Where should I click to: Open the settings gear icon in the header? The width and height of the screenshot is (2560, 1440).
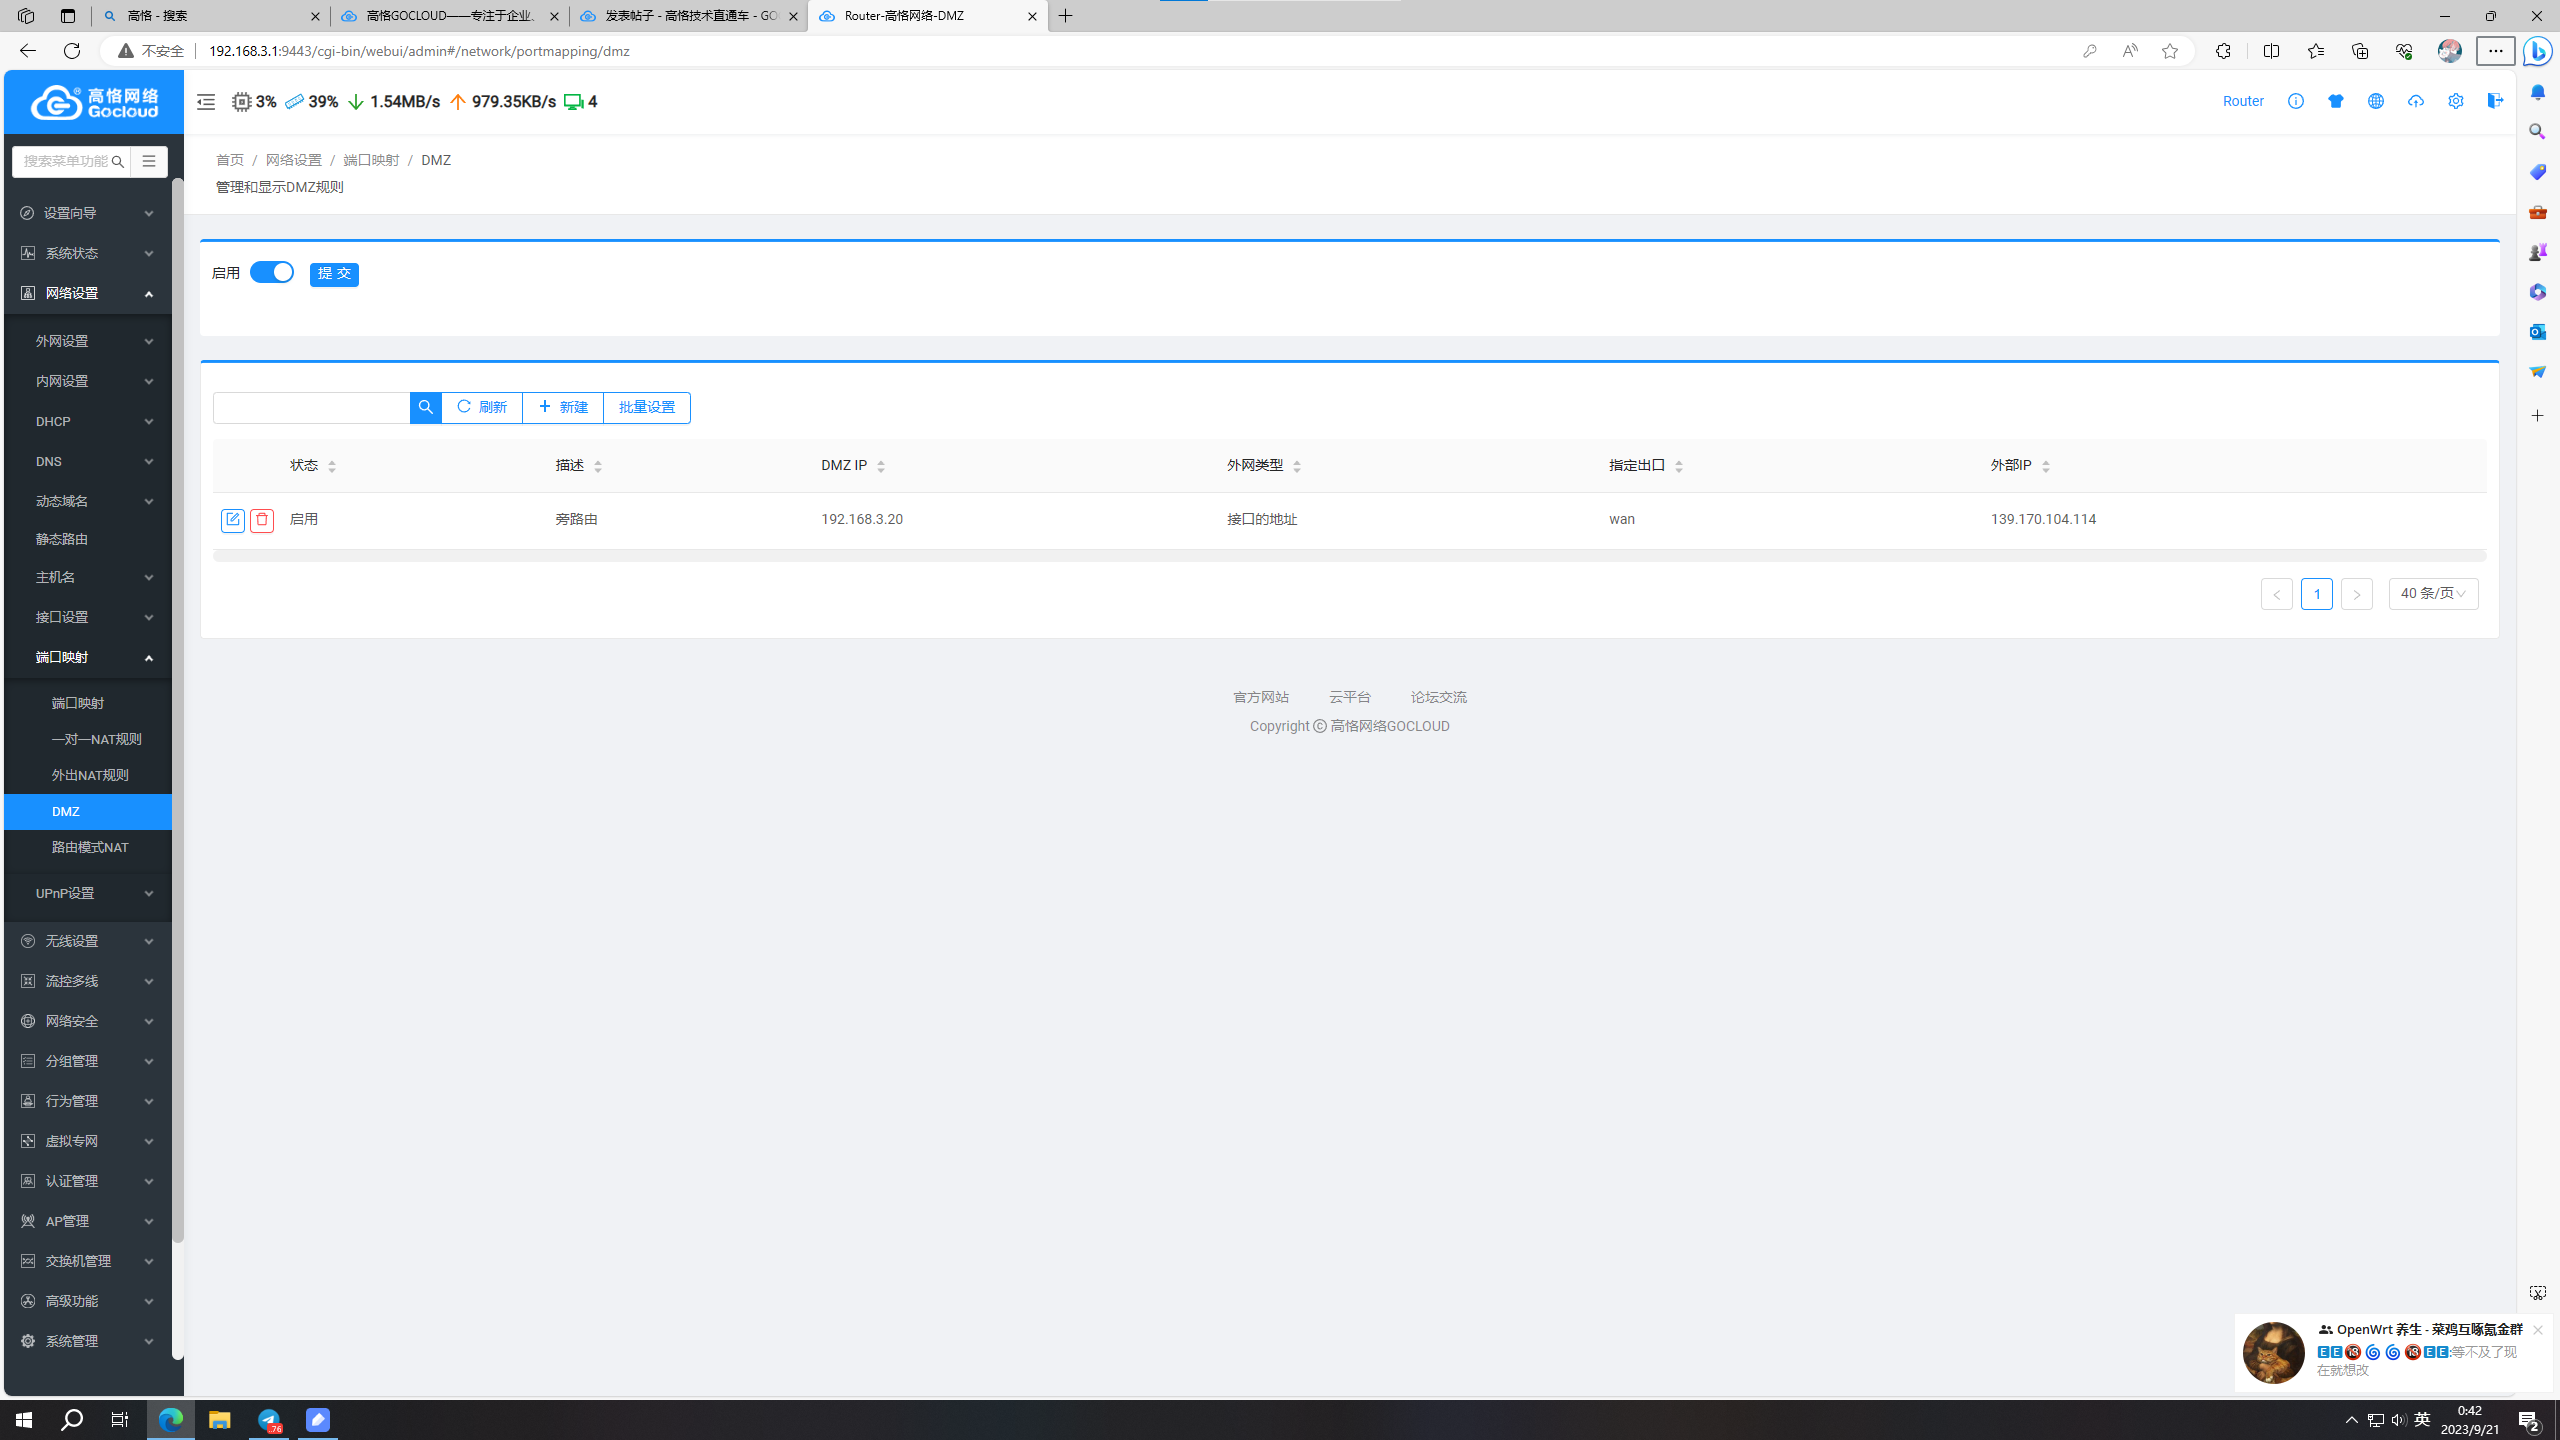[2456, 101]
